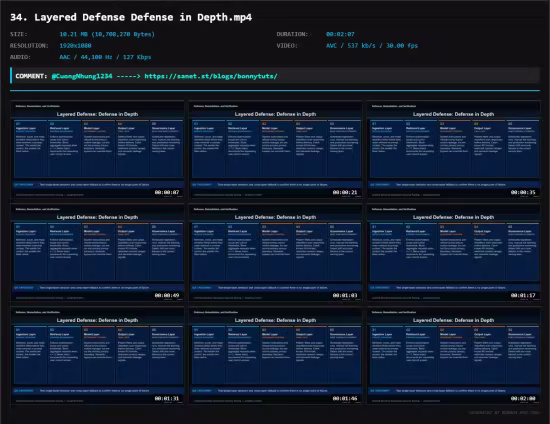Open the thumbnail timestamped 00:01:03
Viewport: 550px width, 424px height.
point(275,253)
